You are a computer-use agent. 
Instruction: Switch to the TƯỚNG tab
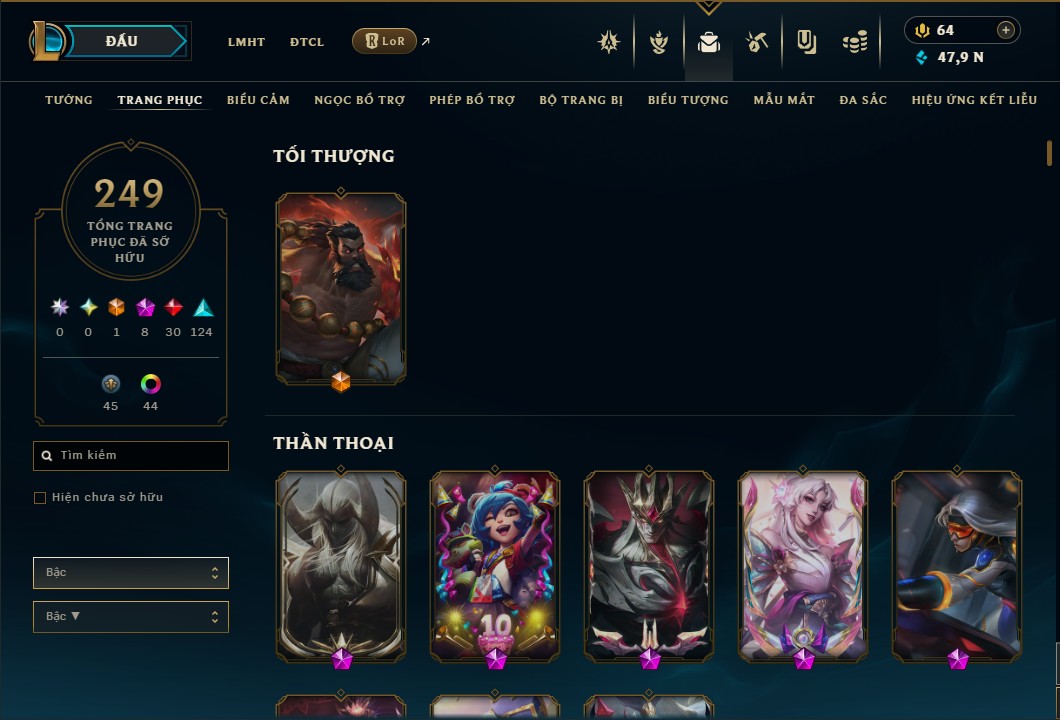69,100
